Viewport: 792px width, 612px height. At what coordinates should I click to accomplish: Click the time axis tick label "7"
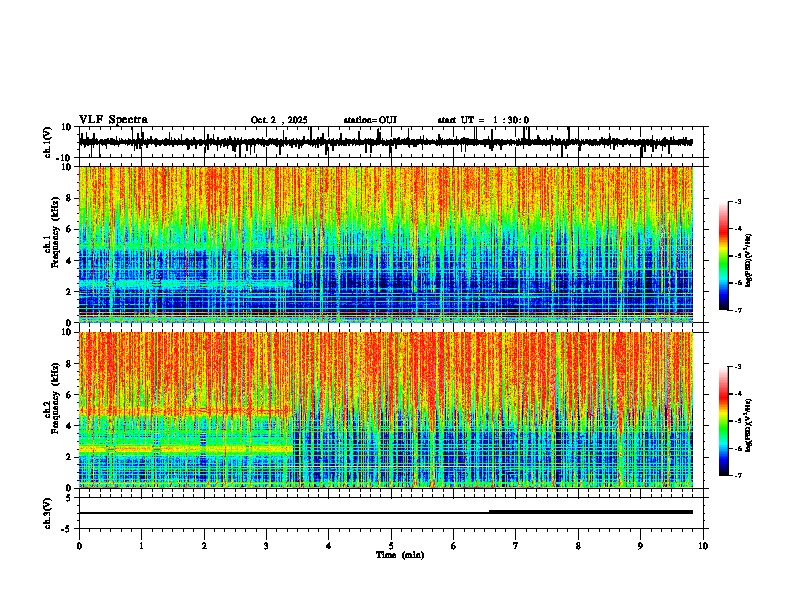click(x=516, y=546)
